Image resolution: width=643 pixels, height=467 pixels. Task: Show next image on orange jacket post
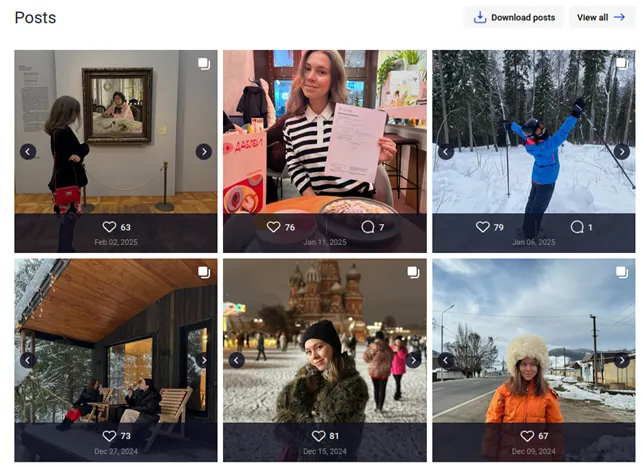coord(621,360)
